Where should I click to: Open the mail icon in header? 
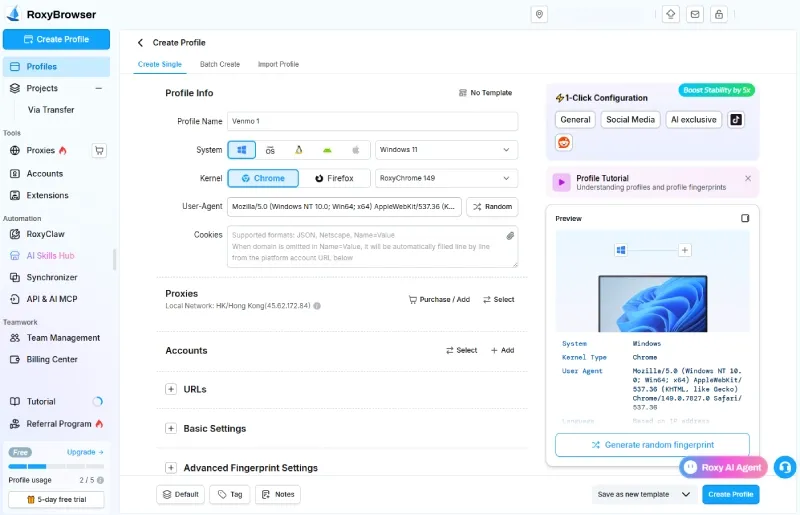(695, 14)
